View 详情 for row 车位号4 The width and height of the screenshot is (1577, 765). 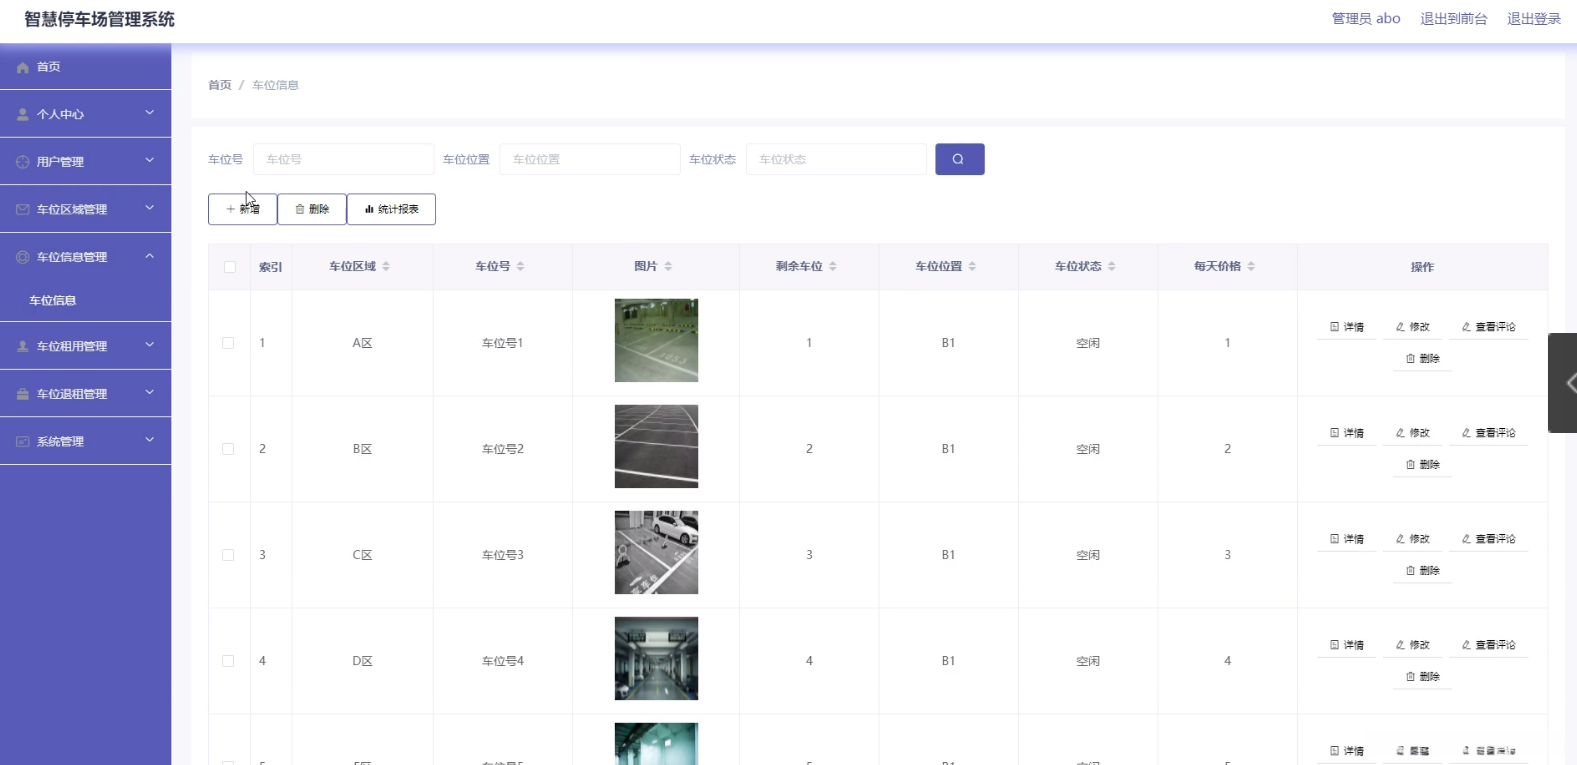pyautogui.click(x=1347, y=645)
